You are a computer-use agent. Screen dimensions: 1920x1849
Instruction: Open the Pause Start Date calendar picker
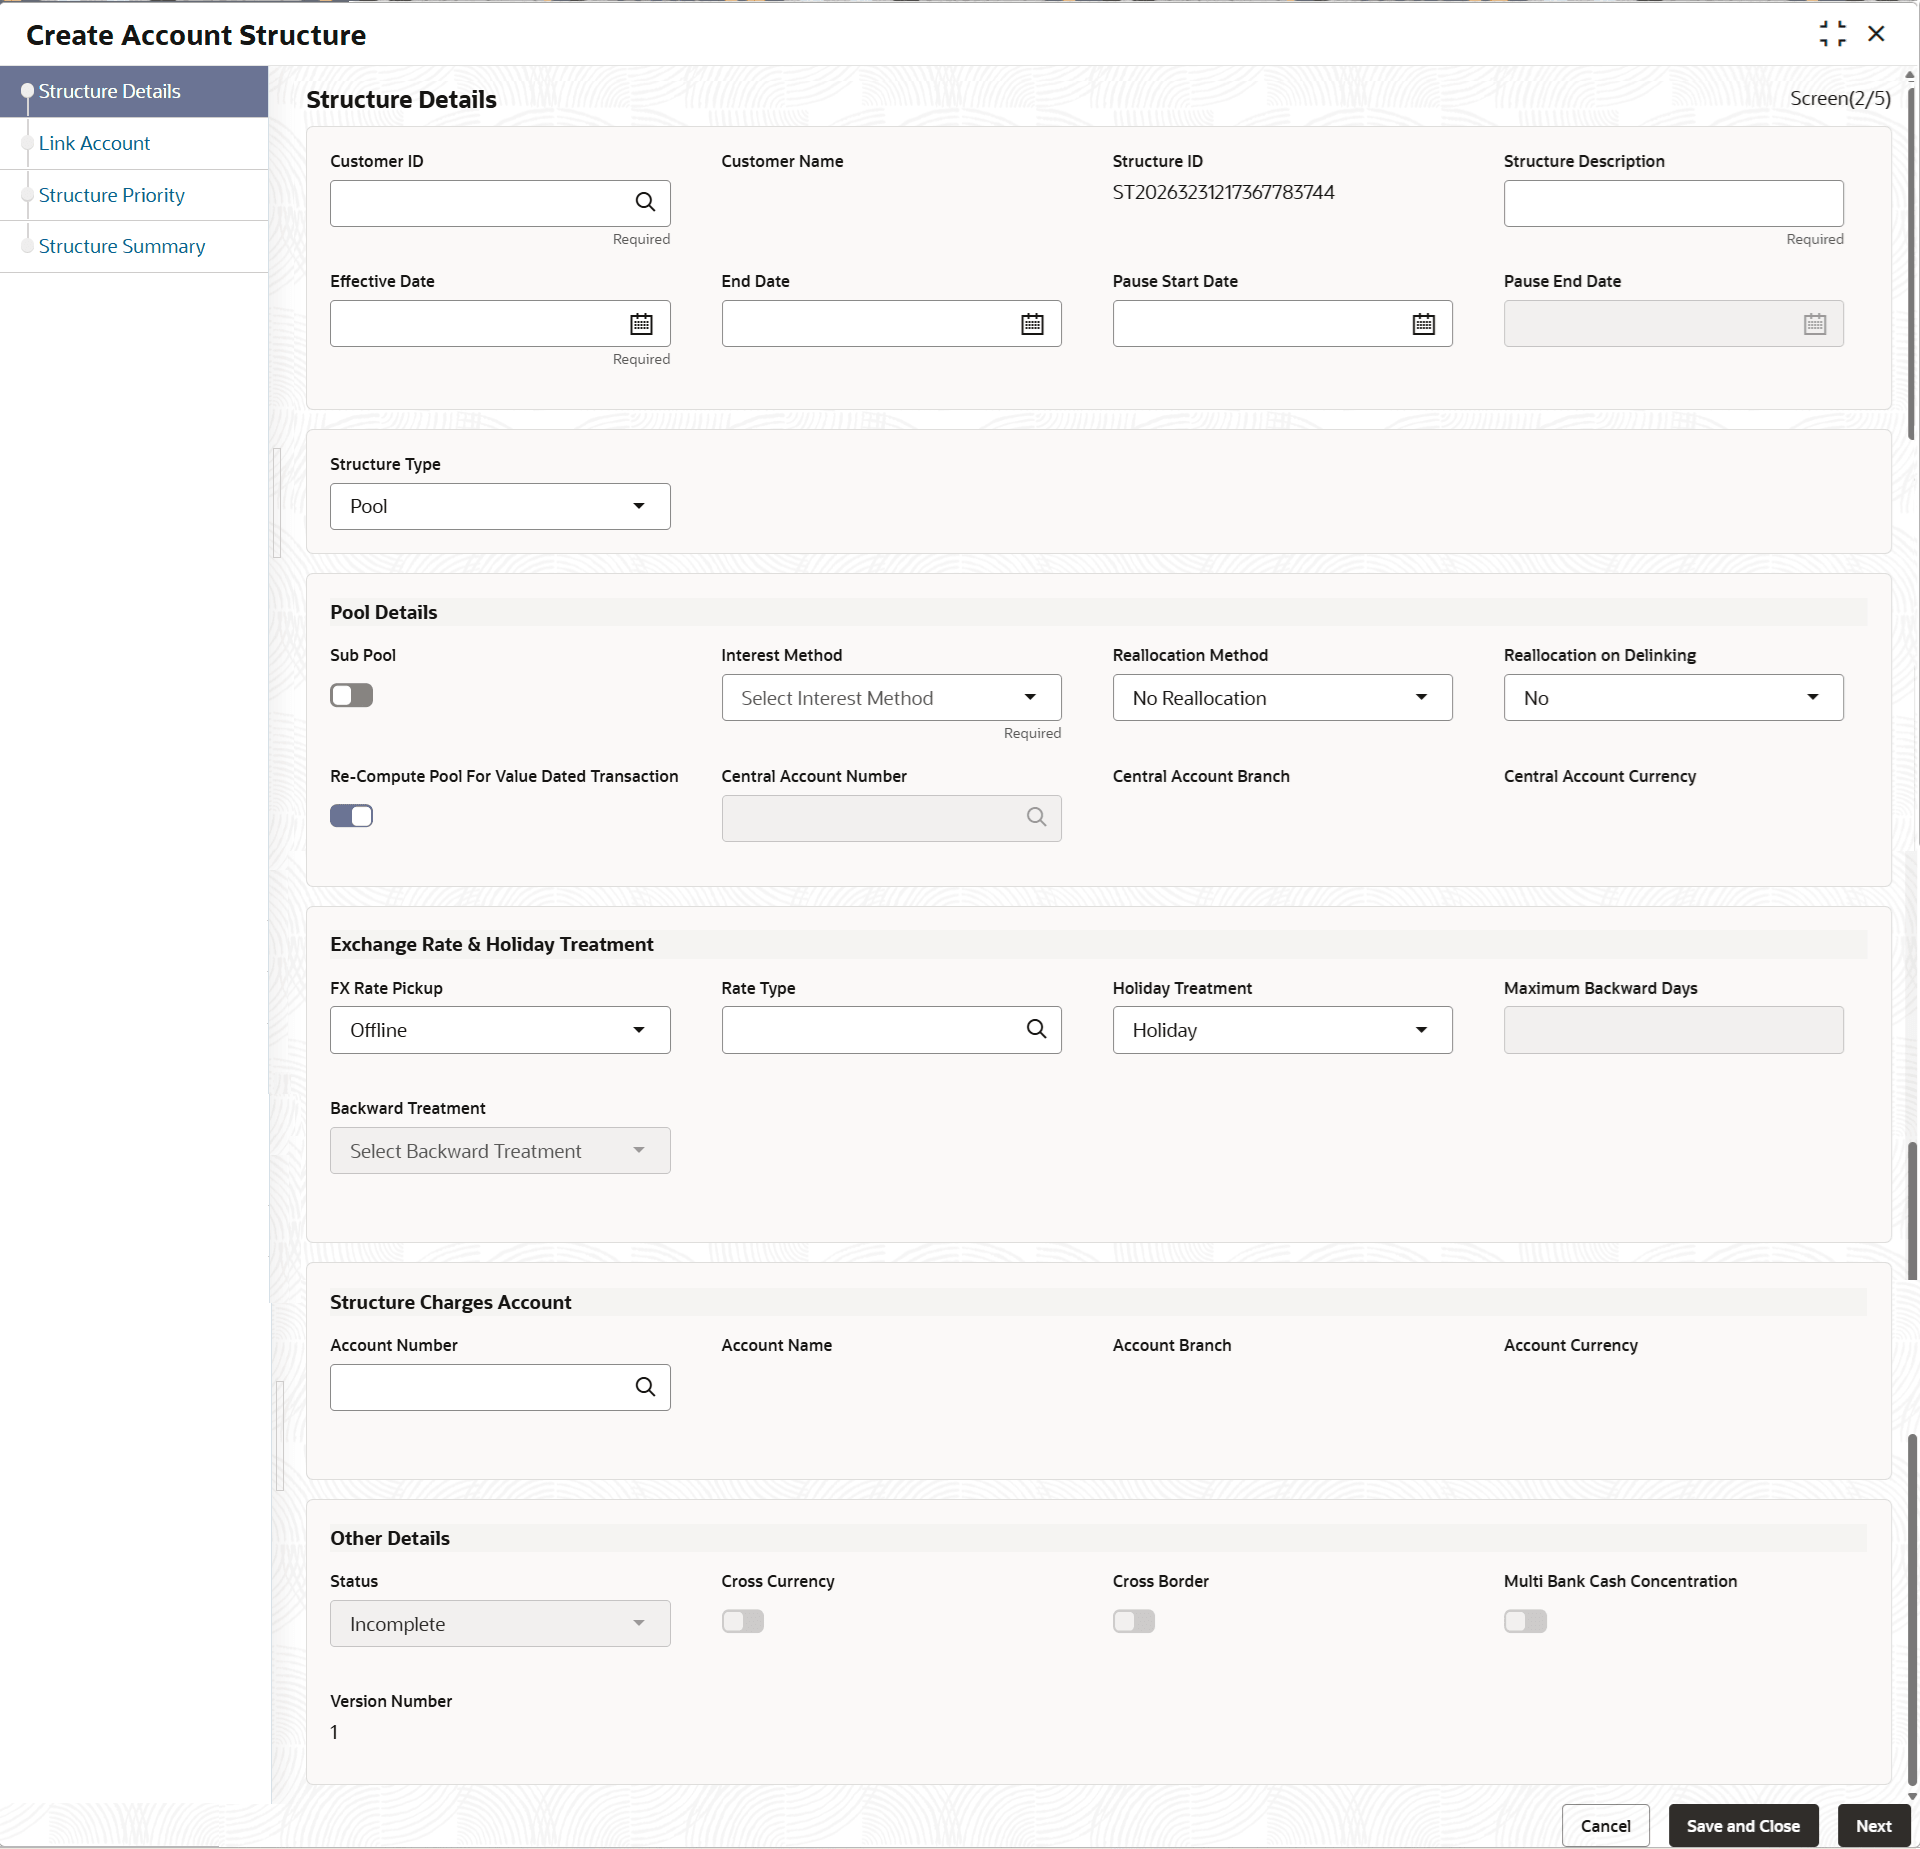coord(1423,324)
